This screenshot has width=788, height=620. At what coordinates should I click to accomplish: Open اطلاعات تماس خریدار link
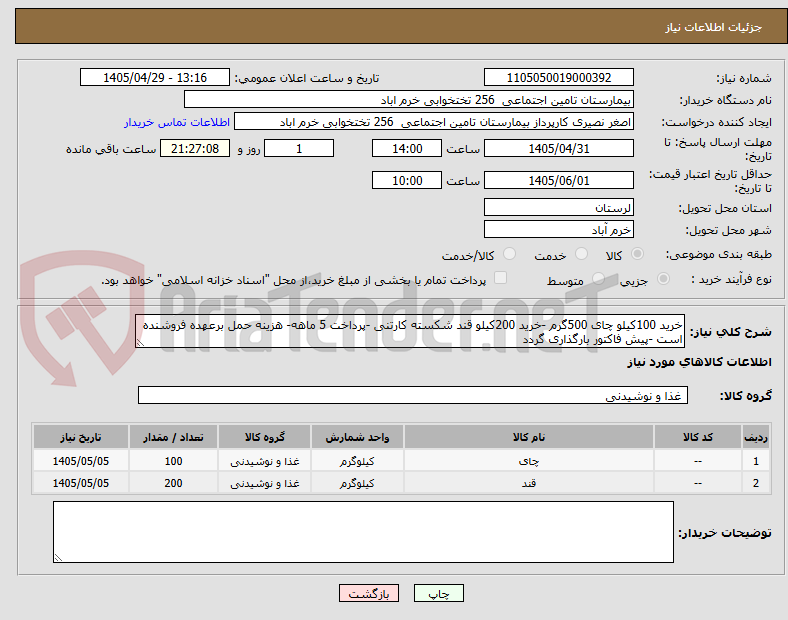(177, 122)
